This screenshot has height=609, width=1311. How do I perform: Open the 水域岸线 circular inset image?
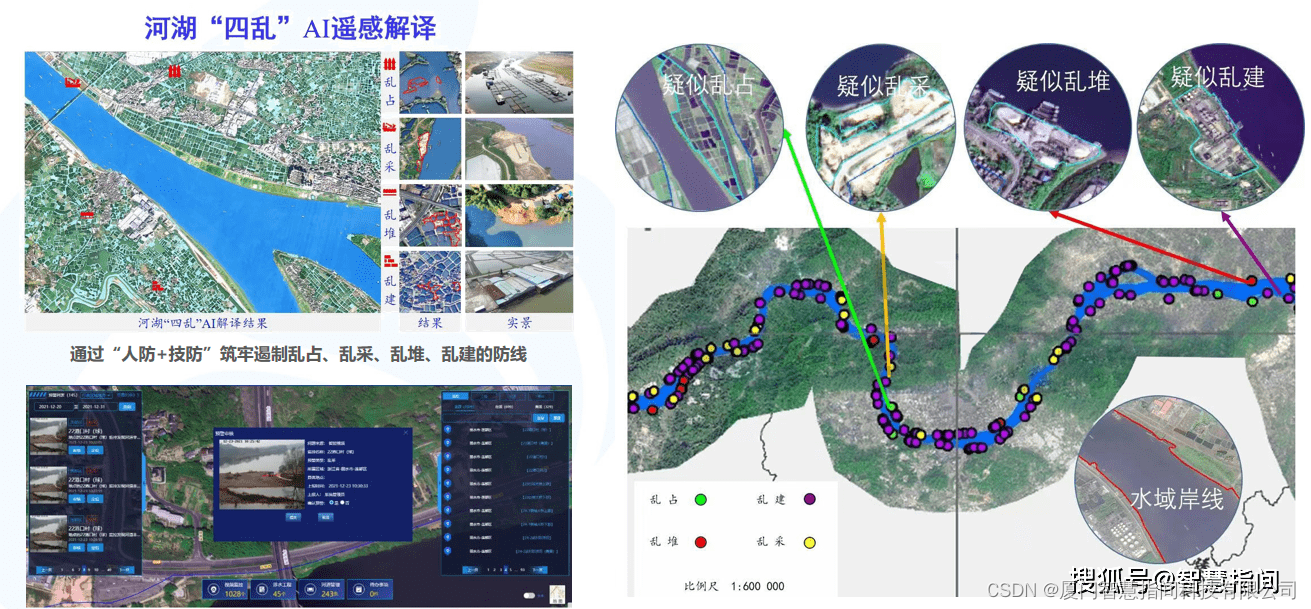coord(1158,478)
